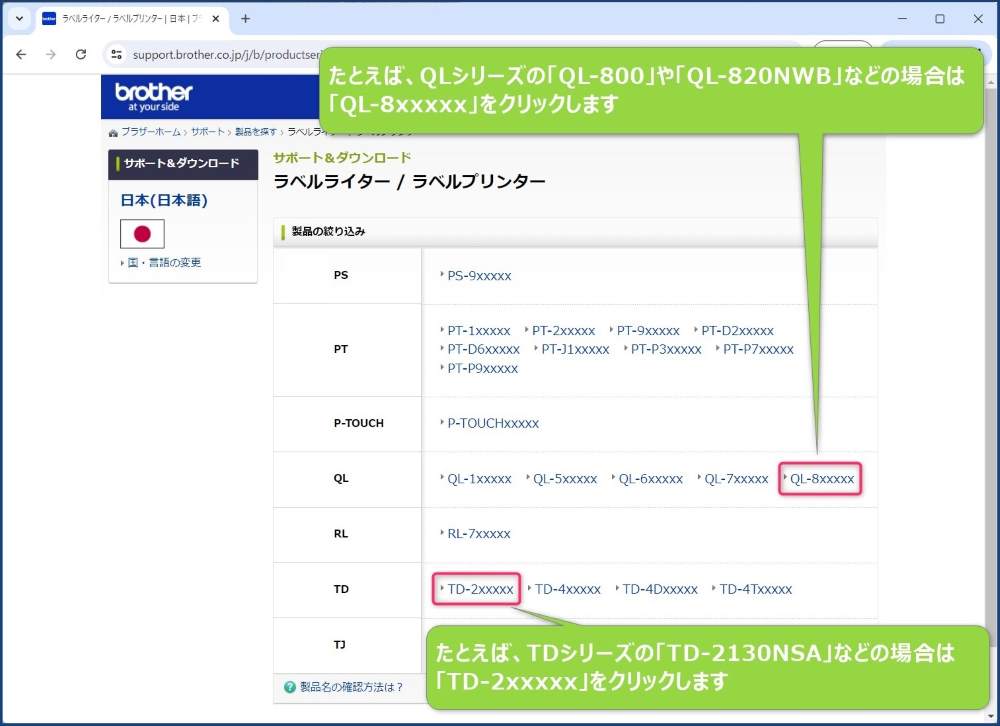This screenshot has height=726, width=1000.
Task: Click the 製品の絞り込み section heading
Action: click(328, 232)
